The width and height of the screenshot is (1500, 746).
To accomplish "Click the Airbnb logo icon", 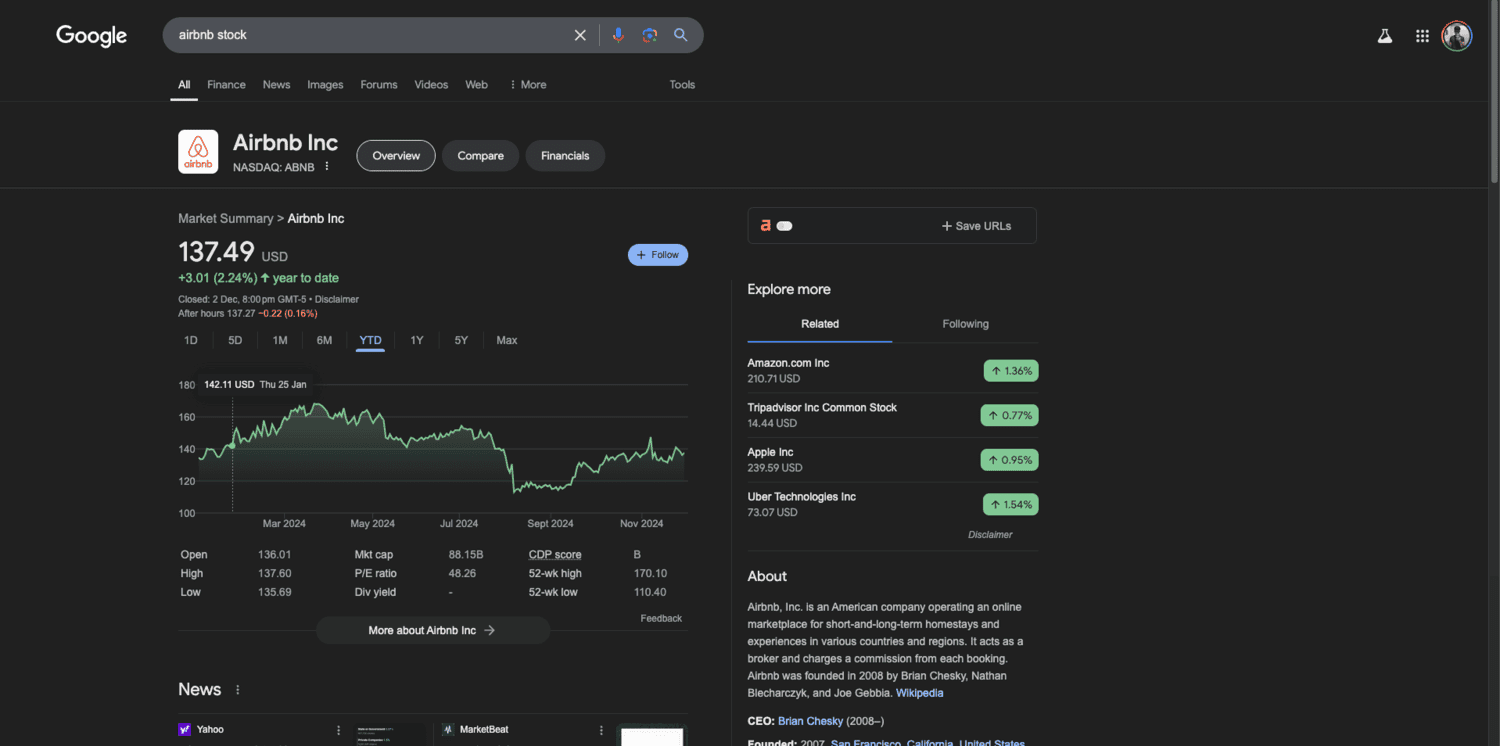I will (x=198, y=152).
